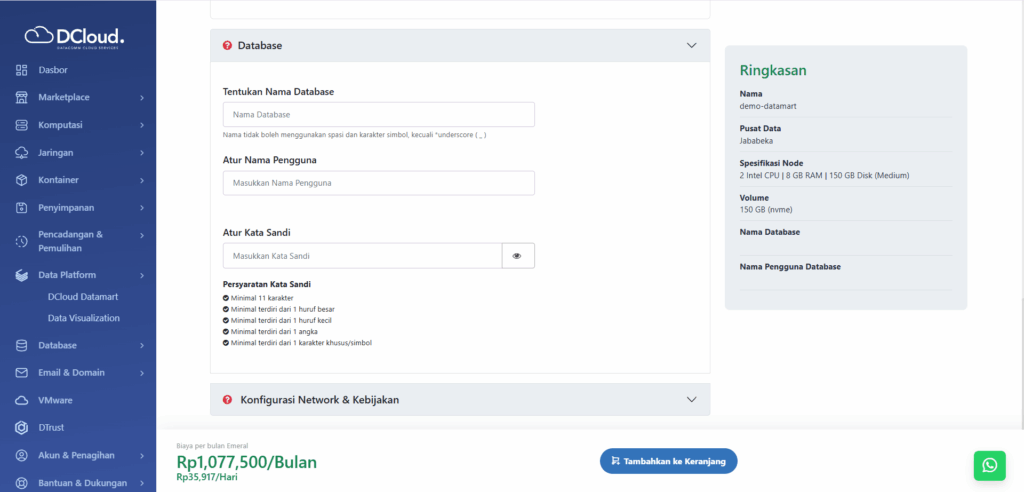Click the Kontainer box icon

click(x=22, y=180)
